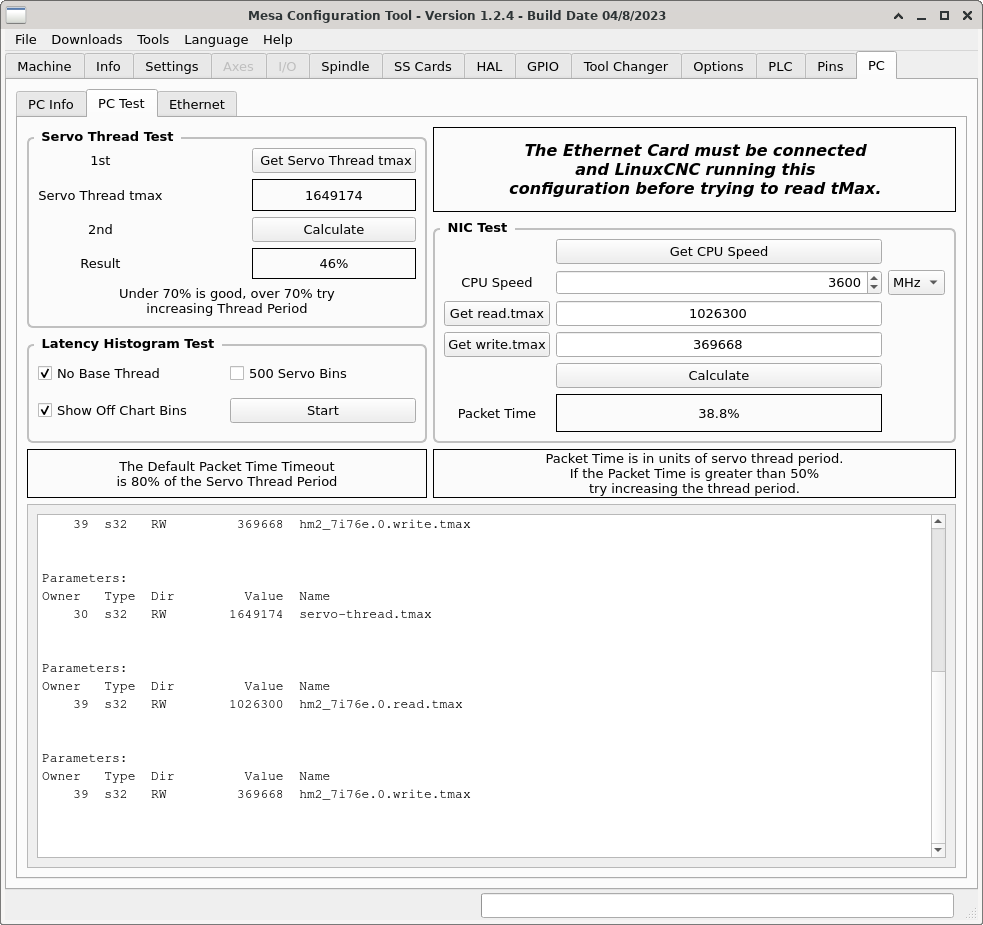Switch to the Tool Changer tab
Viewport: 983px width, 925px height.
[625, 66]
